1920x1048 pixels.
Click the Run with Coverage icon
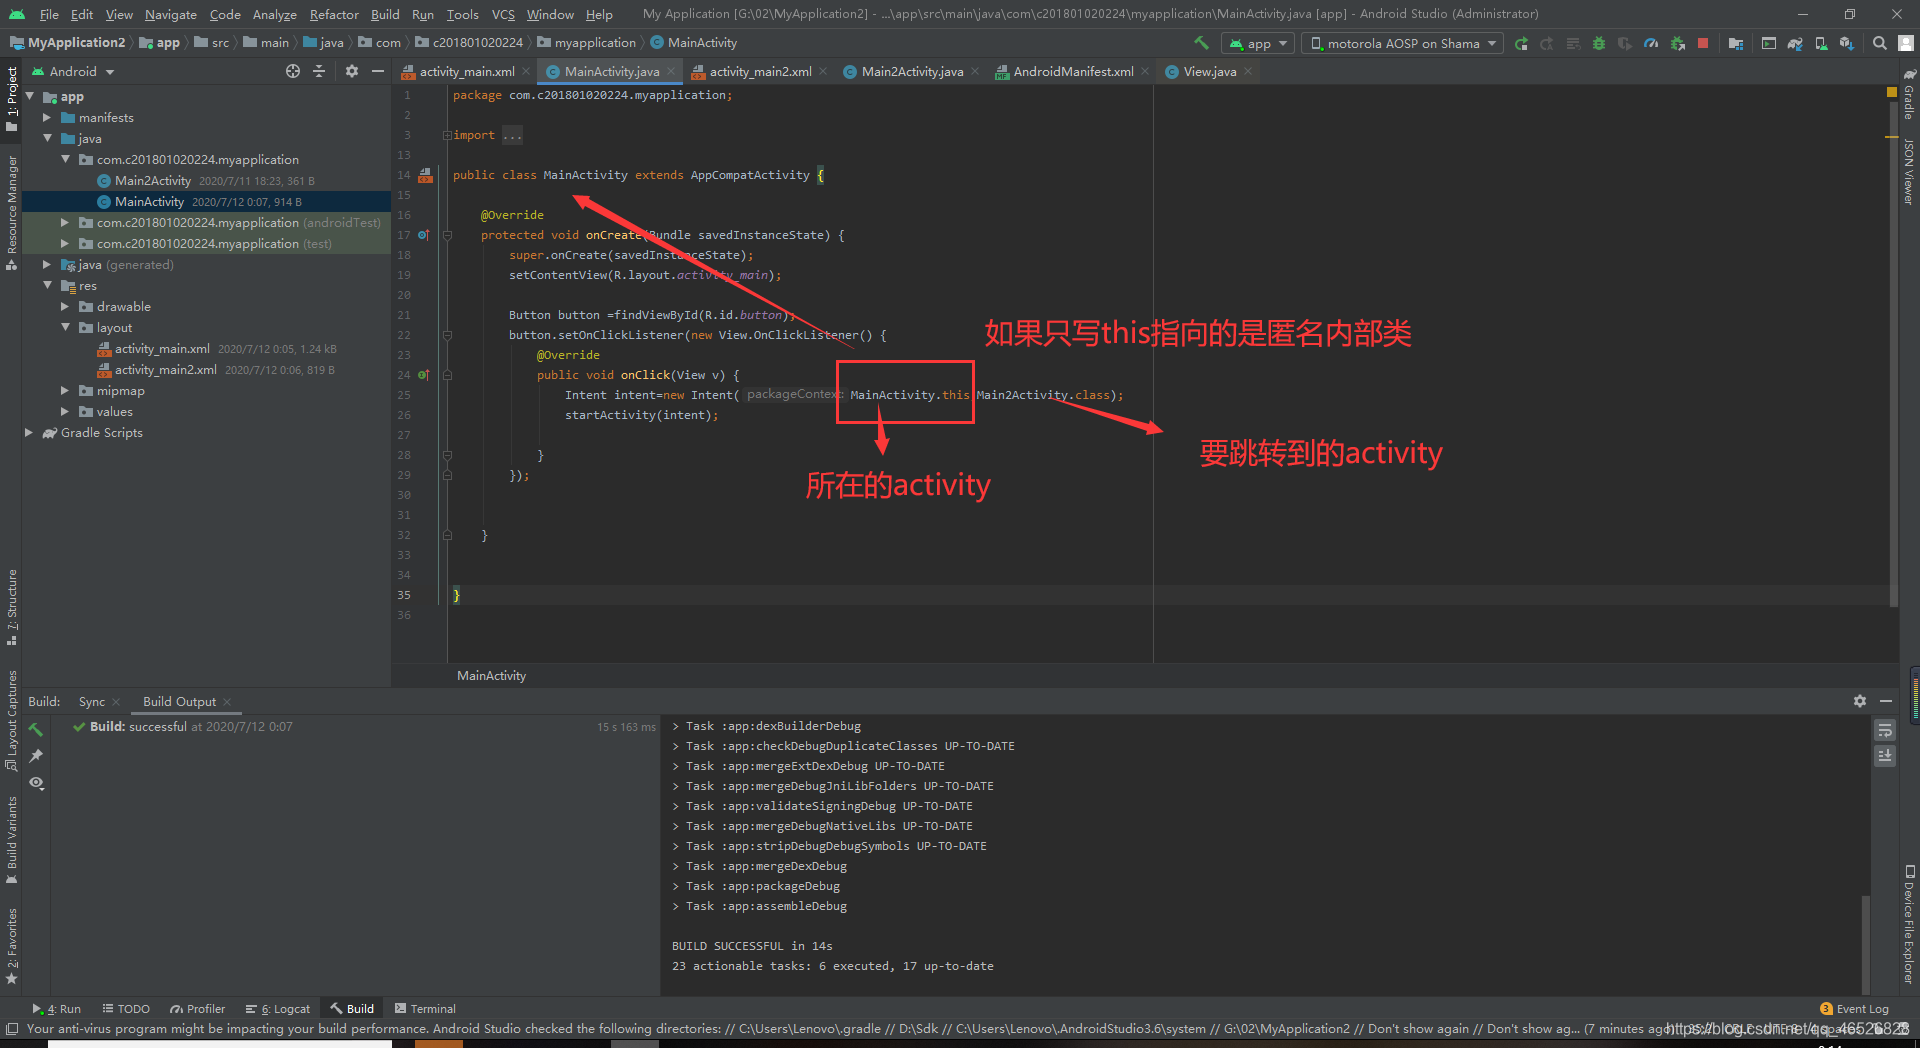point(1625,43)
